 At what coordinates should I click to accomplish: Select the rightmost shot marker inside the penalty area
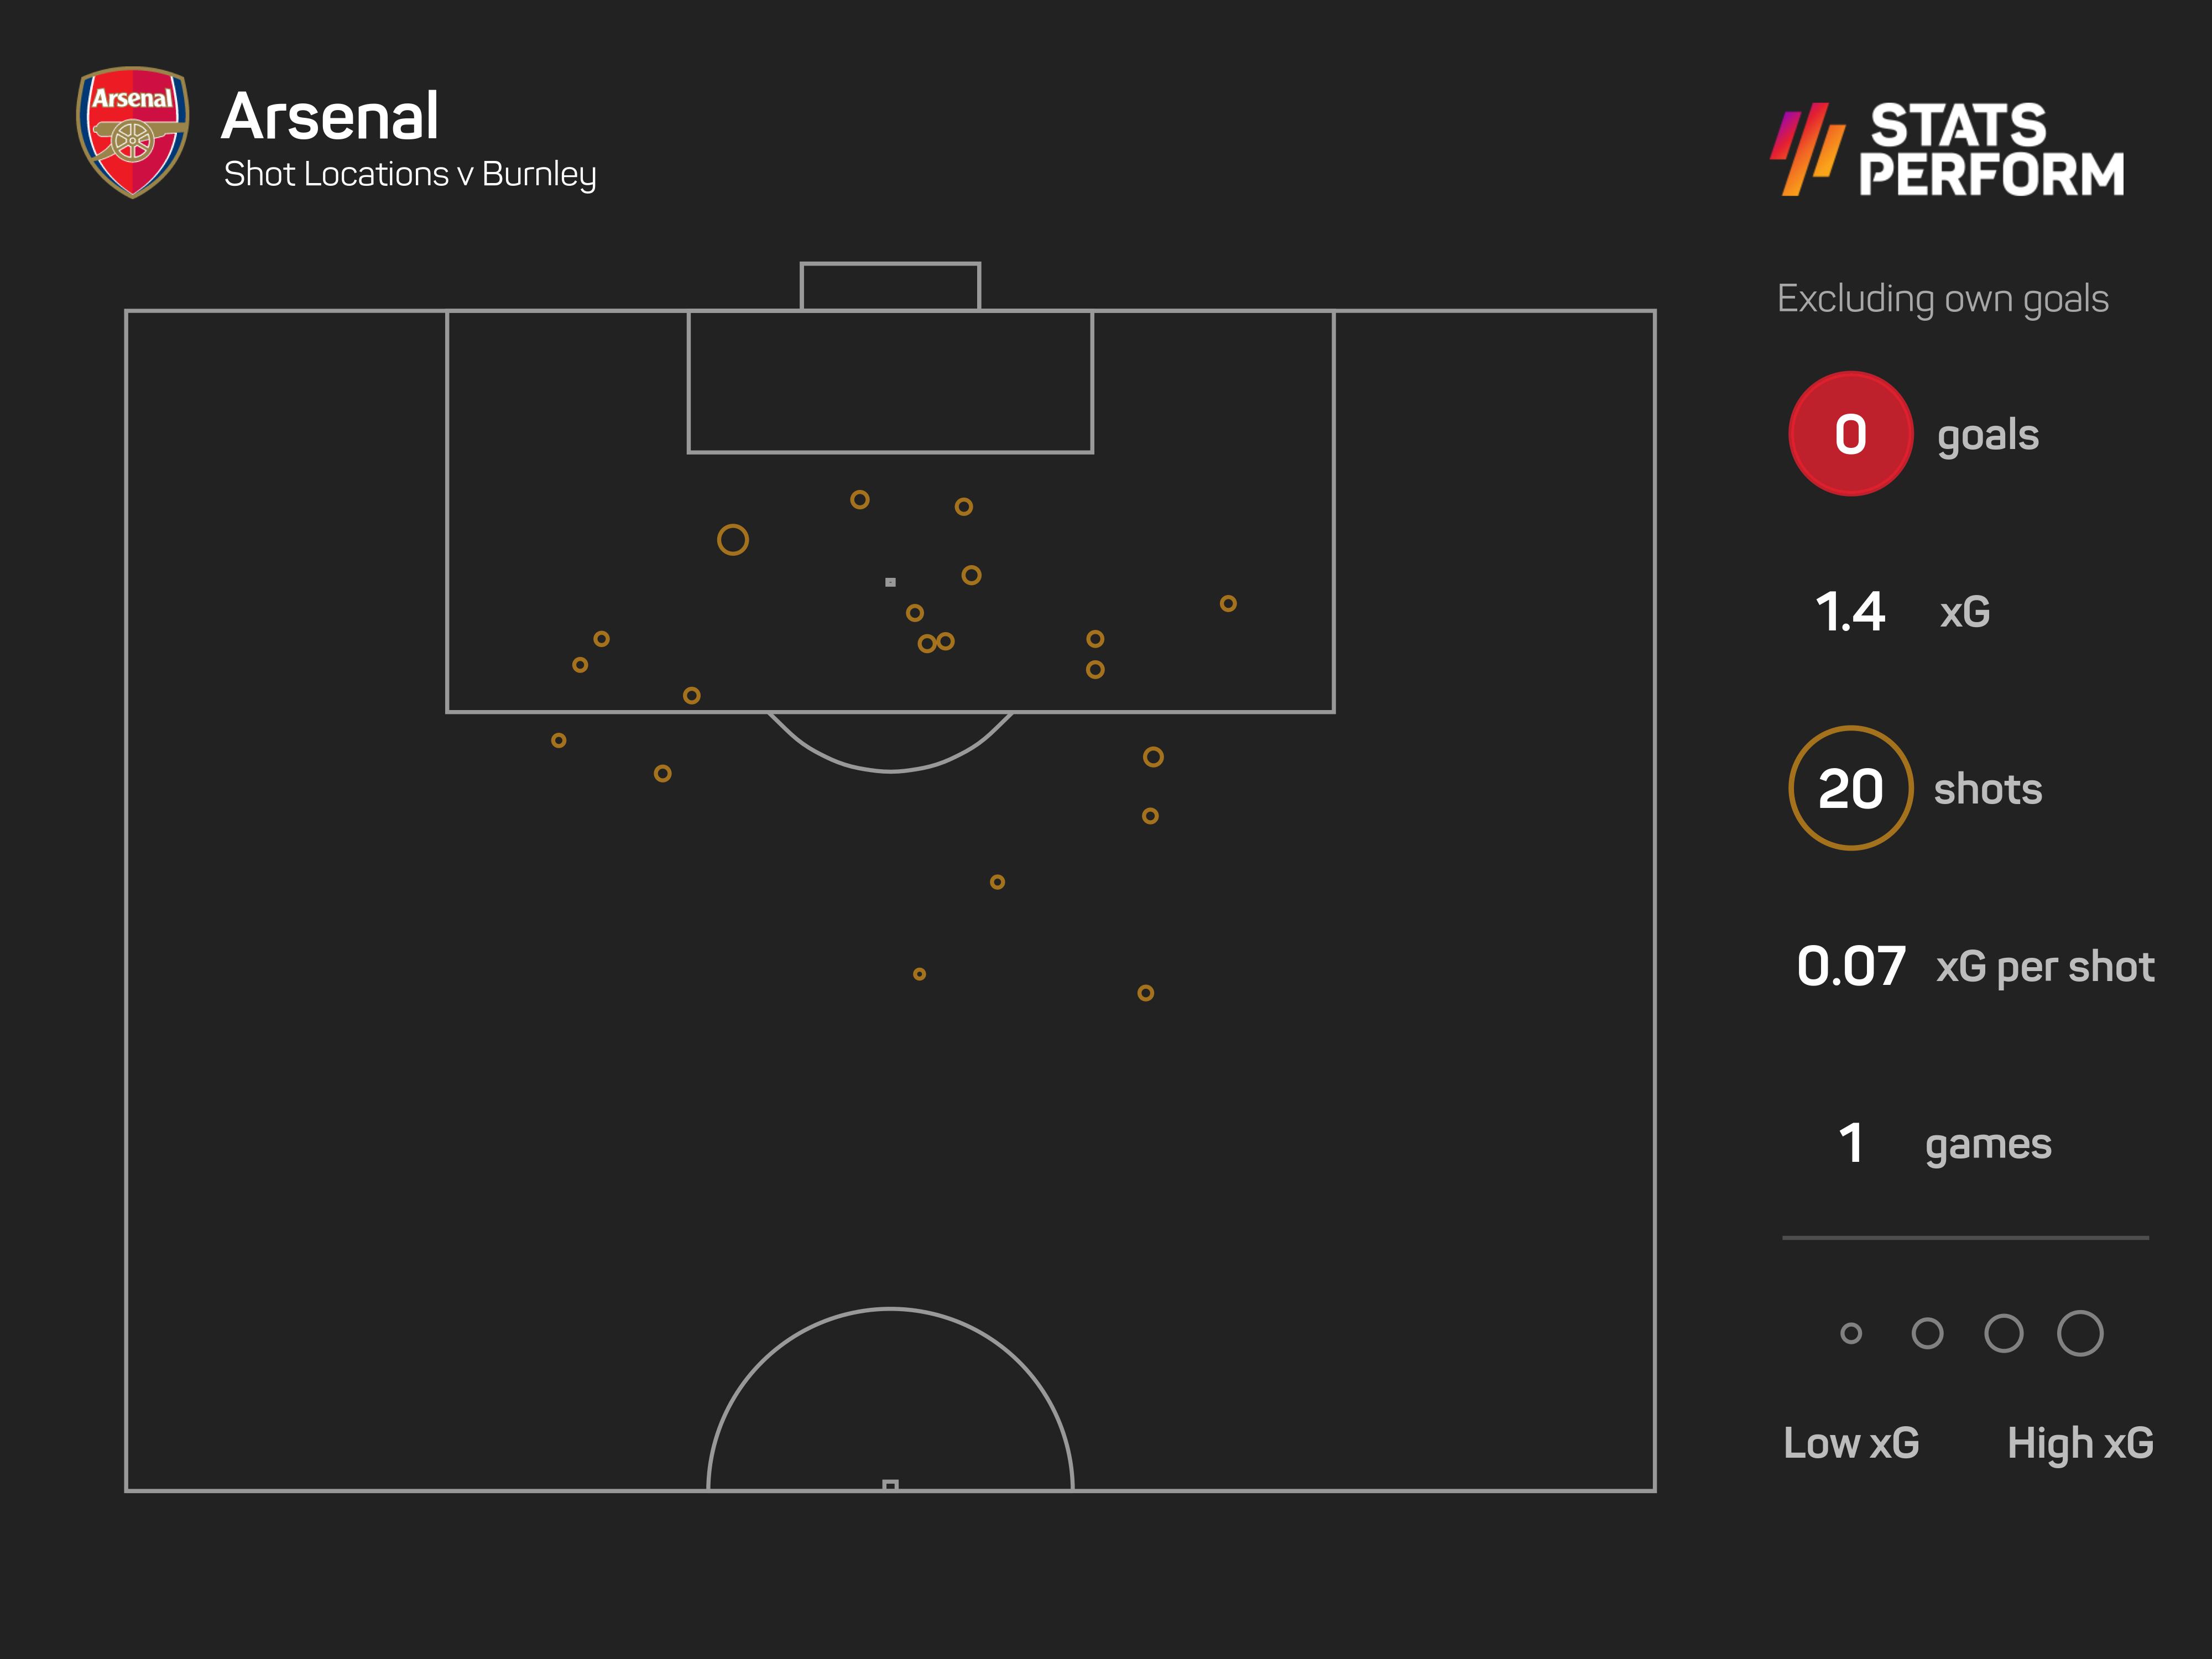pos(1228,604)
